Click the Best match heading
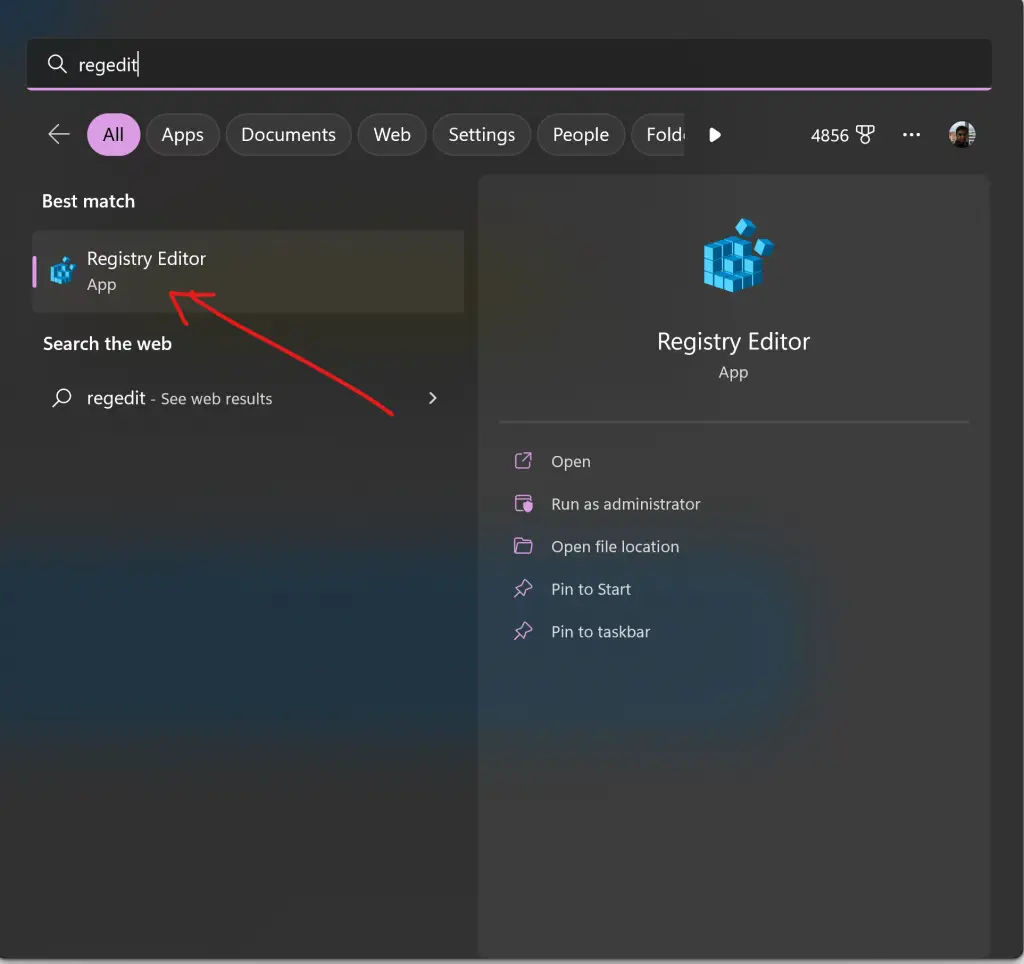This screenshot has height=964, width=1024. coord(89,201)
